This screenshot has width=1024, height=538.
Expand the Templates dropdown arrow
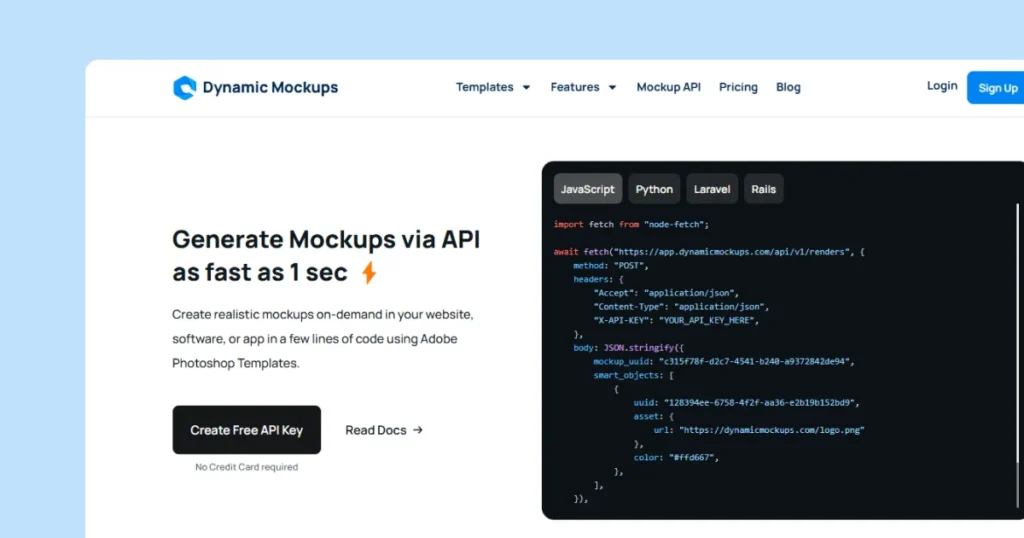click(526, 87)
